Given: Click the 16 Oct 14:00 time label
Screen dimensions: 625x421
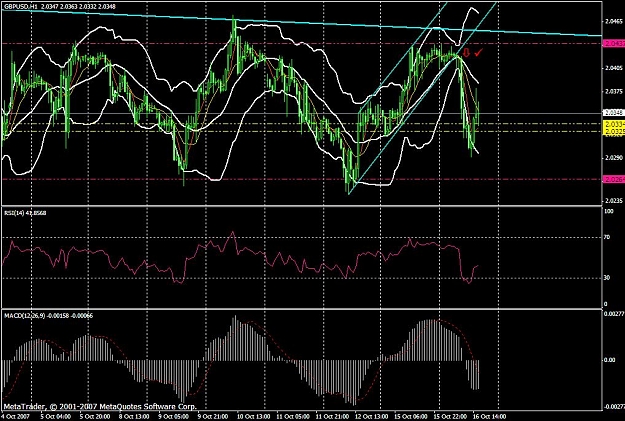Looking at the screenshot, I should coord(488,416).
